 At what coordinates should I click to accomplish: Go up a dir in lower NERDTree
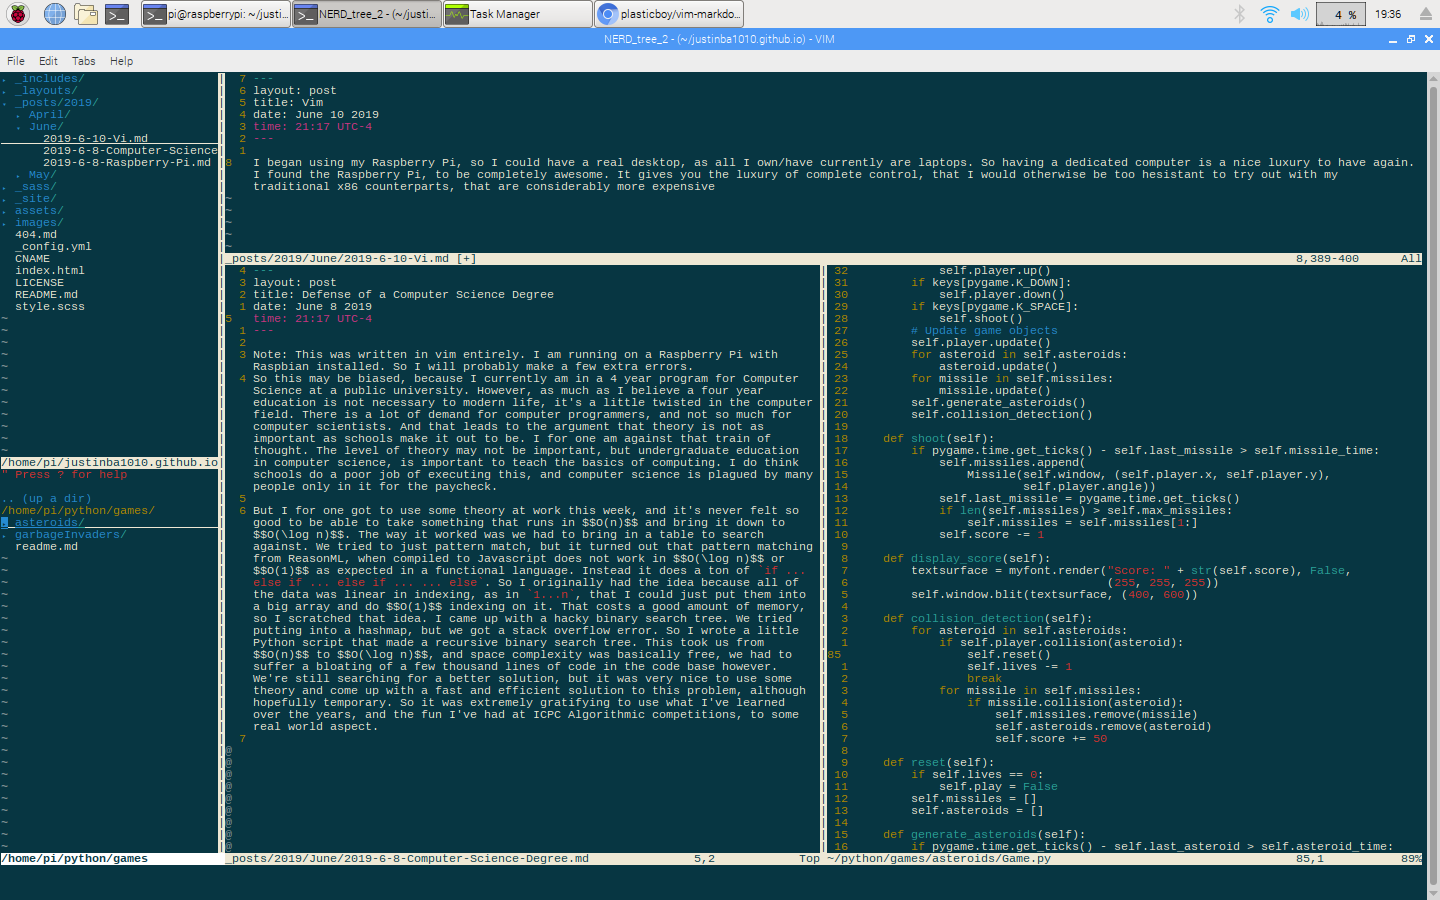[x=47, y=498]
